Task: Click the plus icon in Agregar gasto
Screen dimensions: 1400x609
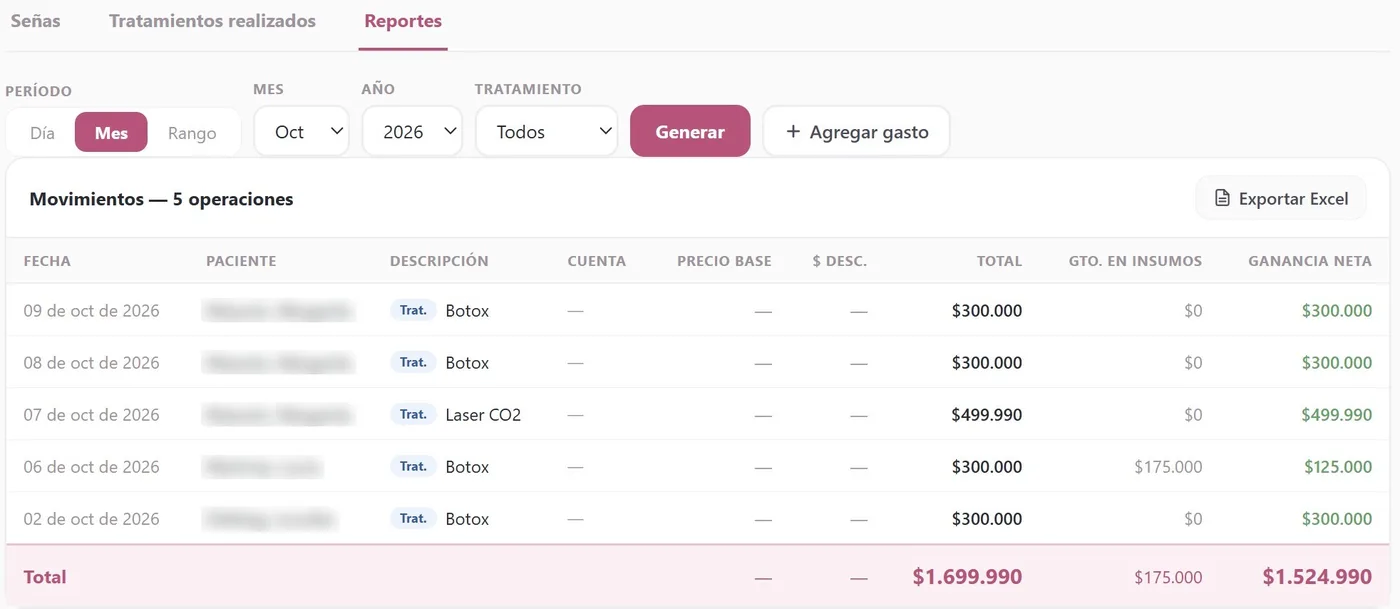Action: 793,131
